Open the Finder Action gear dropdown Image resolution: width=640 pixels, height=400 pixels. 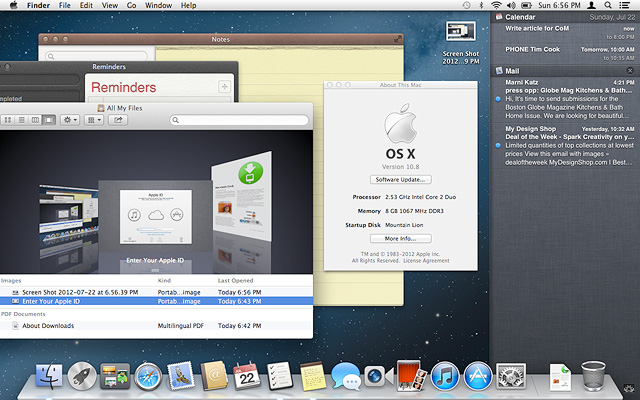[70, 120]
